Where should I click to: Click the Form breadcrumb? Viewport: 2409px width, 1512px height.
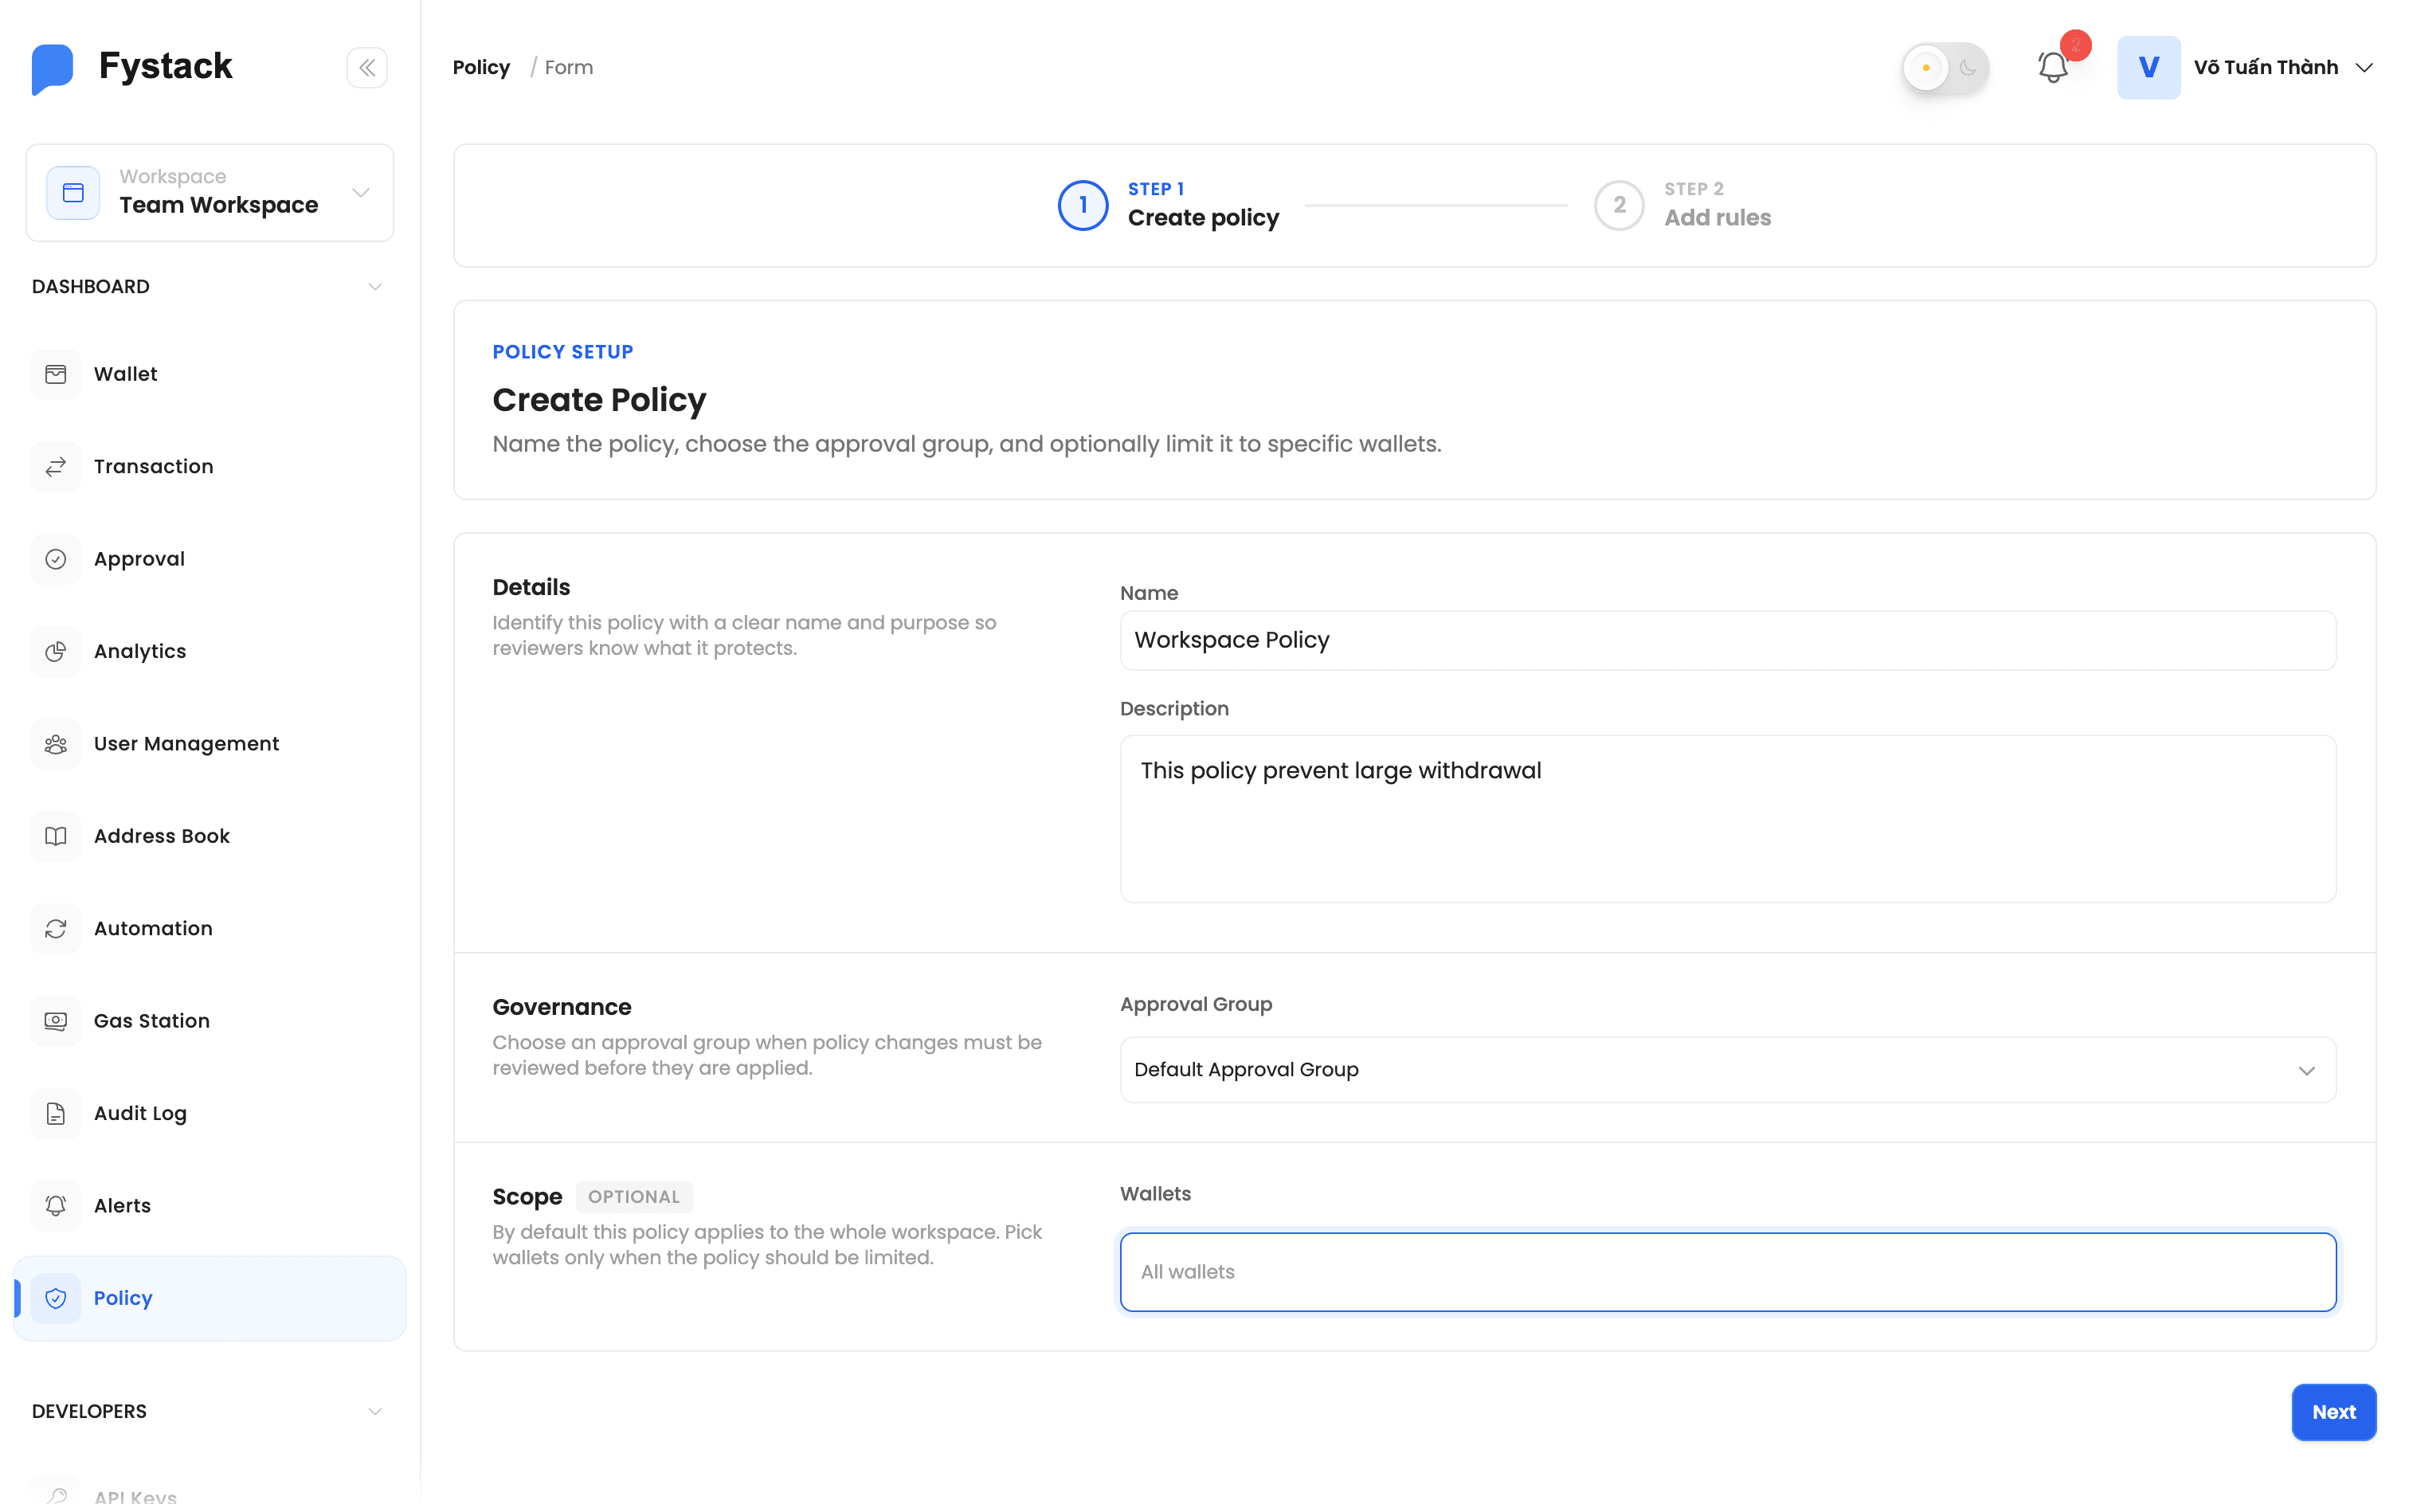click(568, 67)
